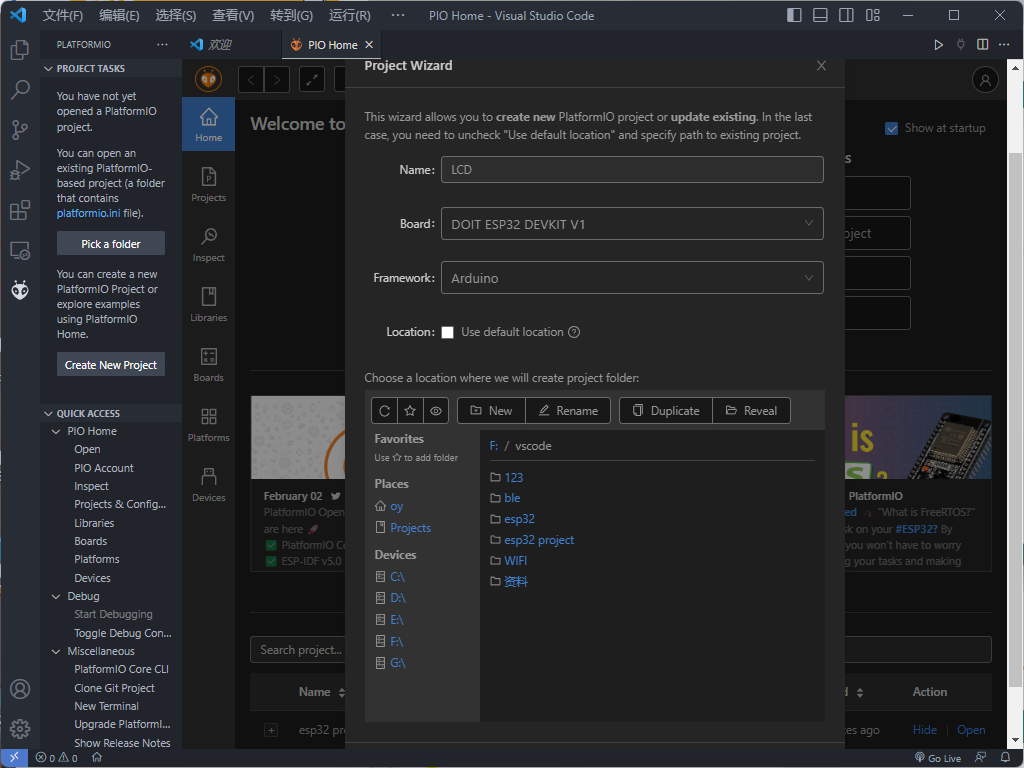Open the Framework dropdown showing Arduino
Screen dimensions: 1024x768
click(x=632, y=278)
